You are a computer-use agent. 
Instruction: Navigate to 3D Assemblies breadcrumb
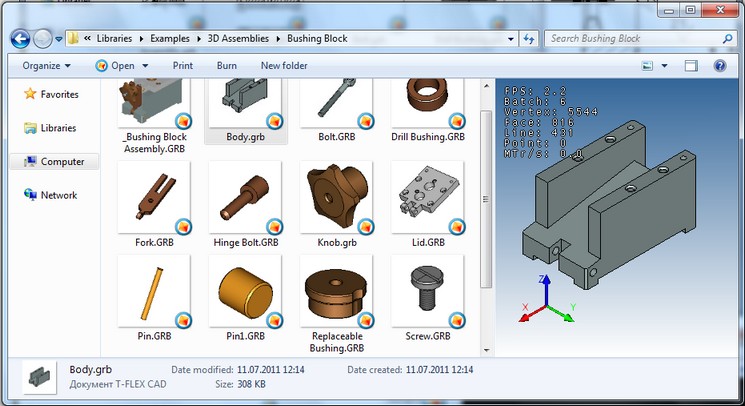tap(240, 39)
